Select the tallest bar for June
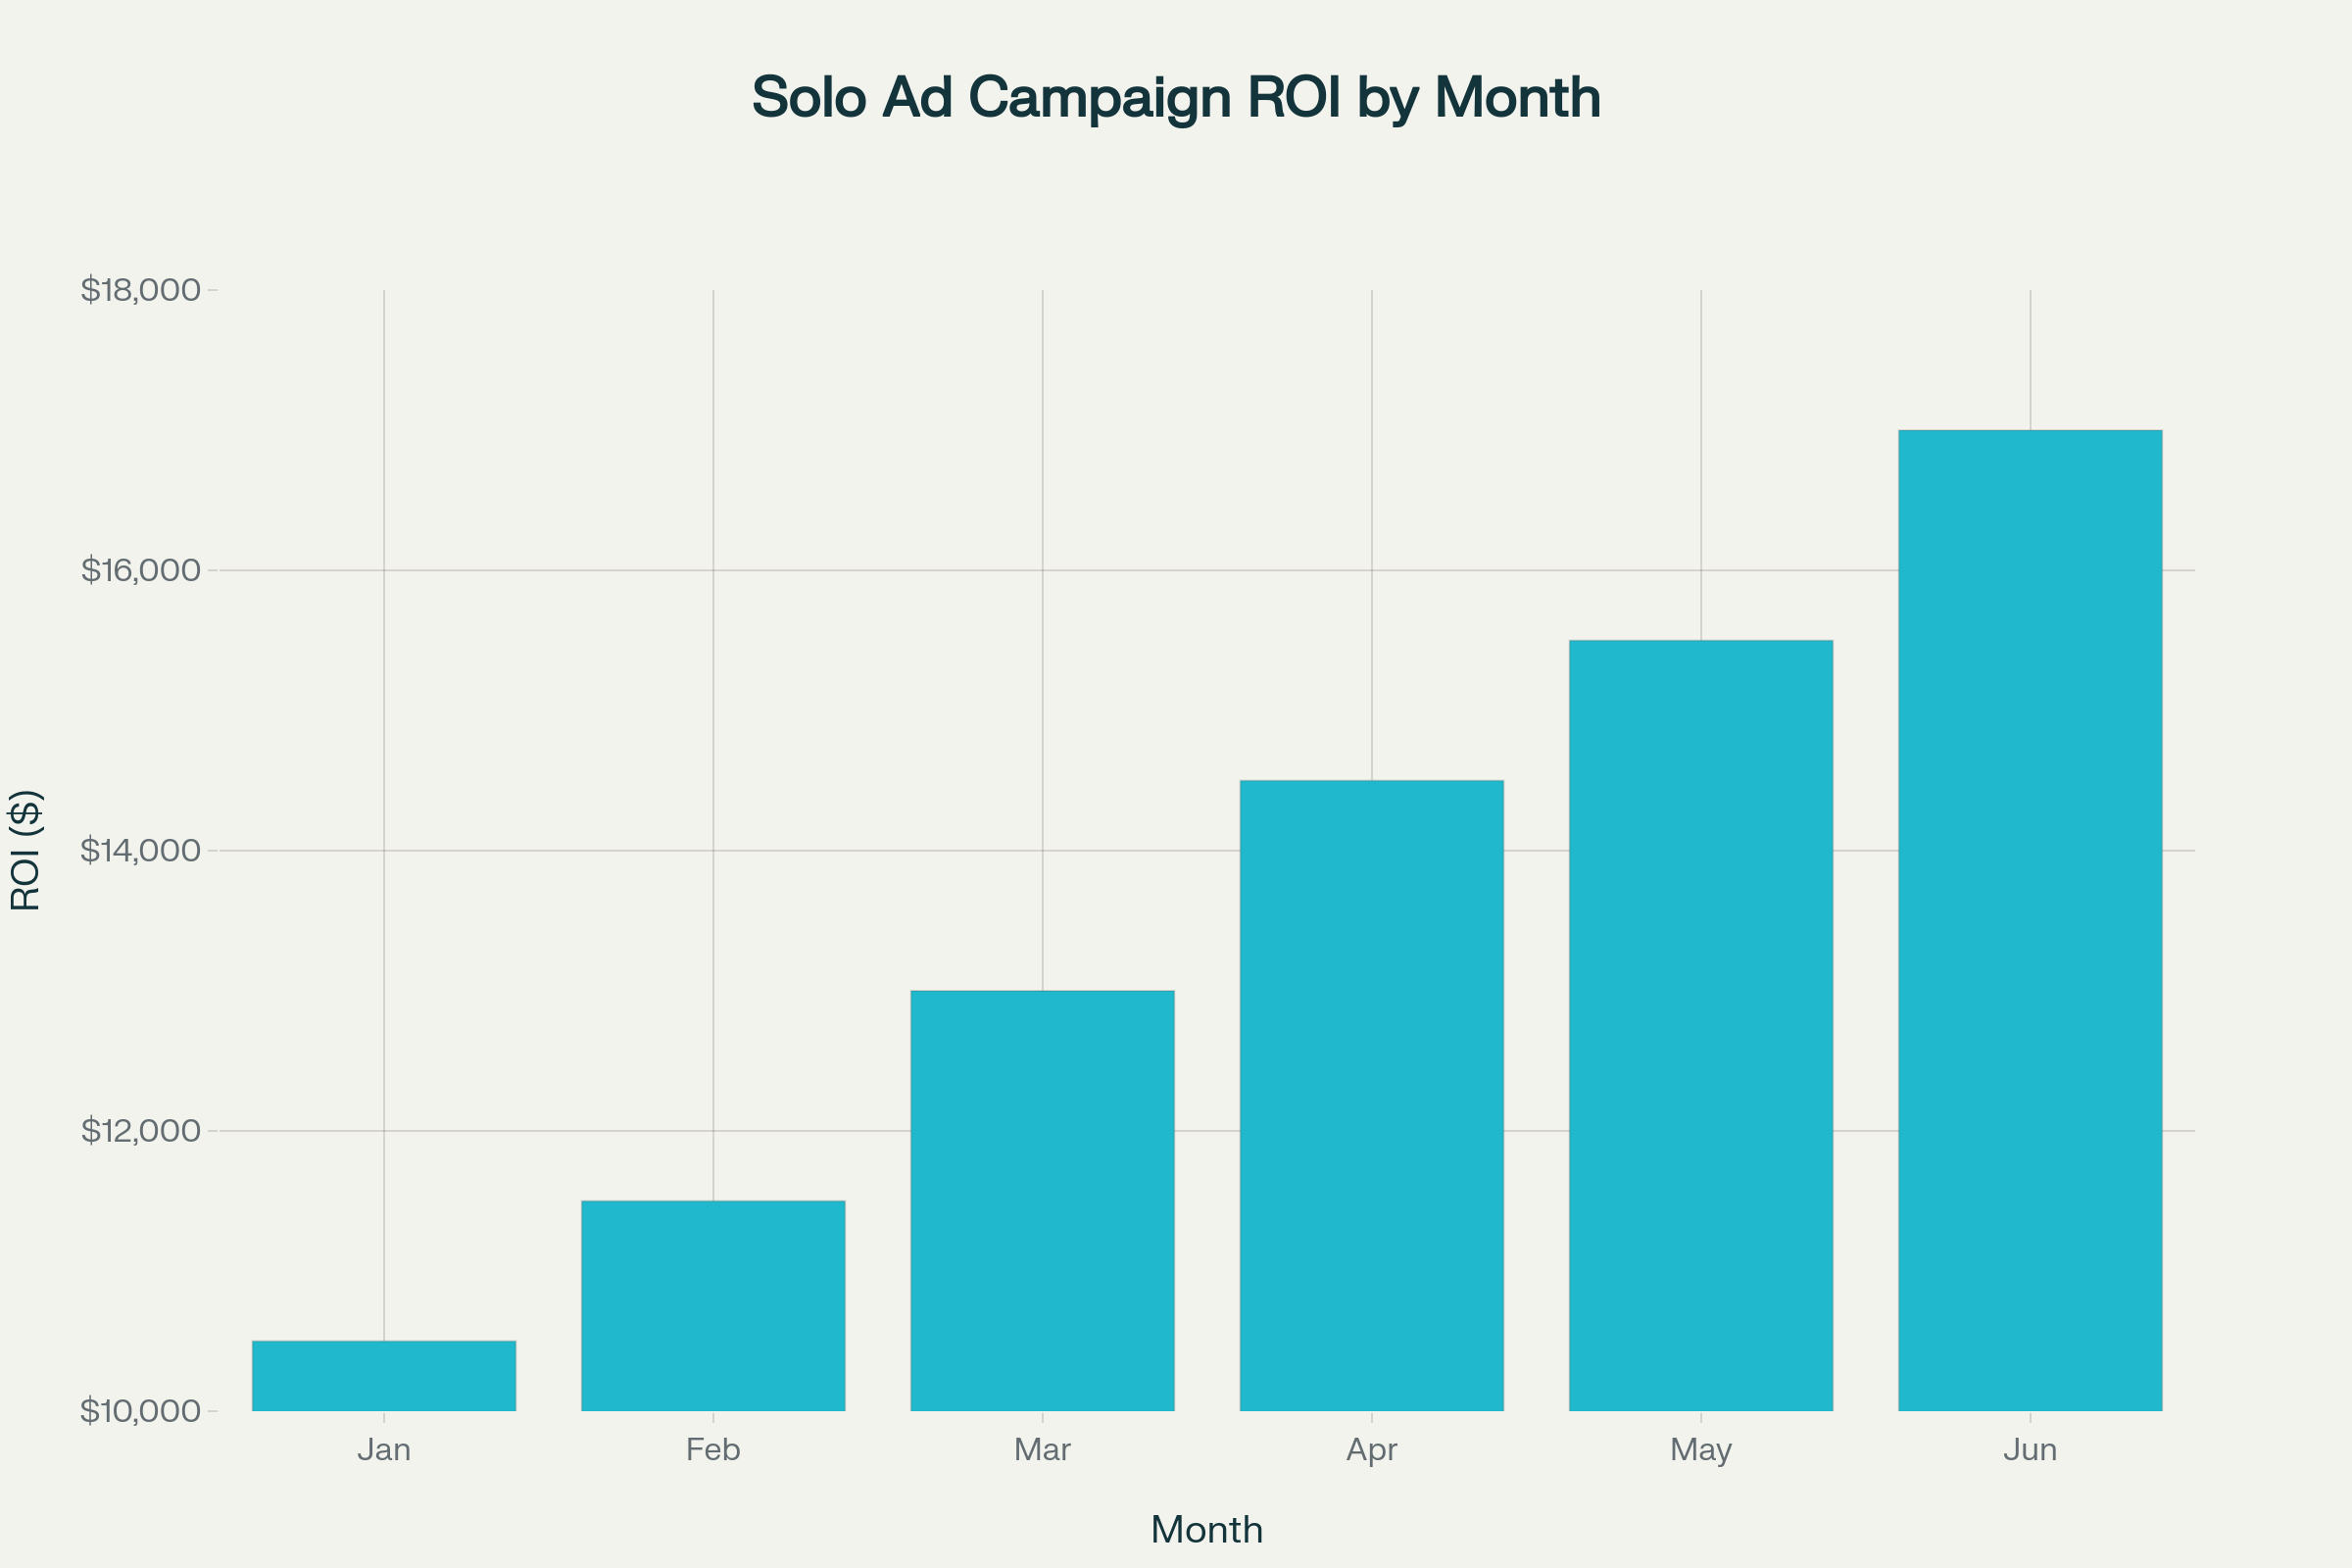This screenshot has height=1568, width=2352. pos(2030,920)
